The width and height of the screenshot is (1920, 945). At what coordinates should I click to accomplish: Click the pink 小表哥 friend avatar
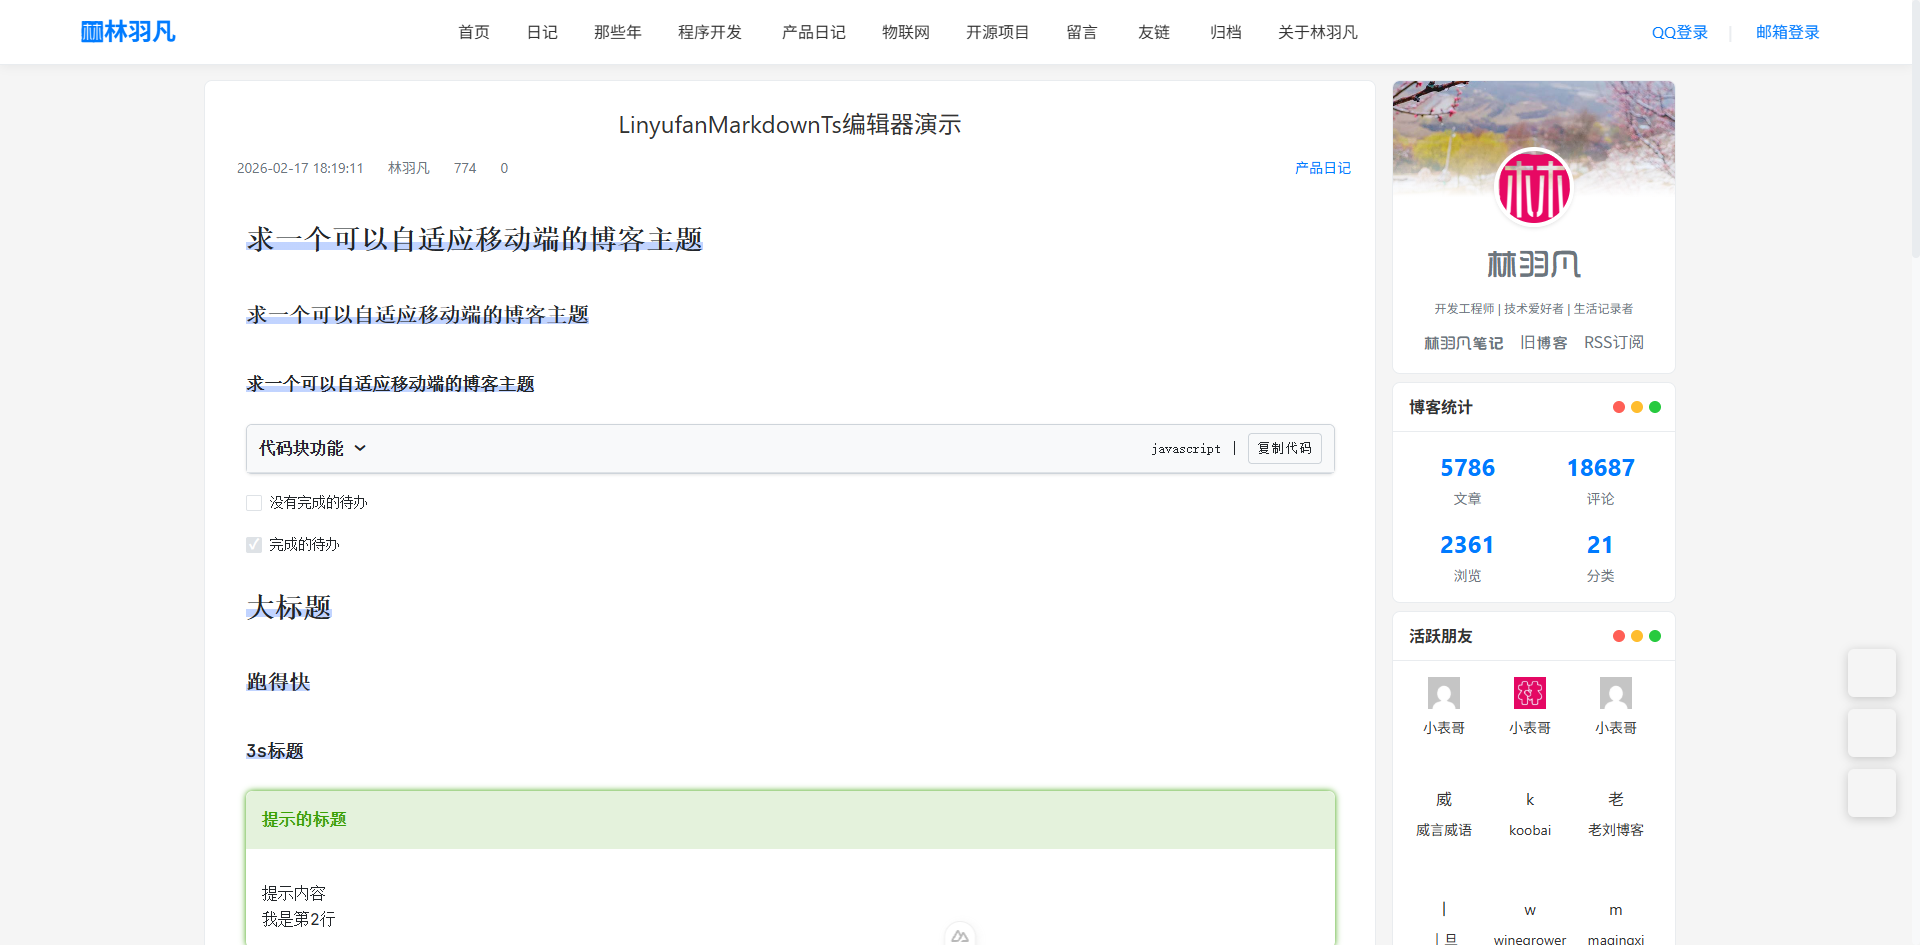point(1530,693)
